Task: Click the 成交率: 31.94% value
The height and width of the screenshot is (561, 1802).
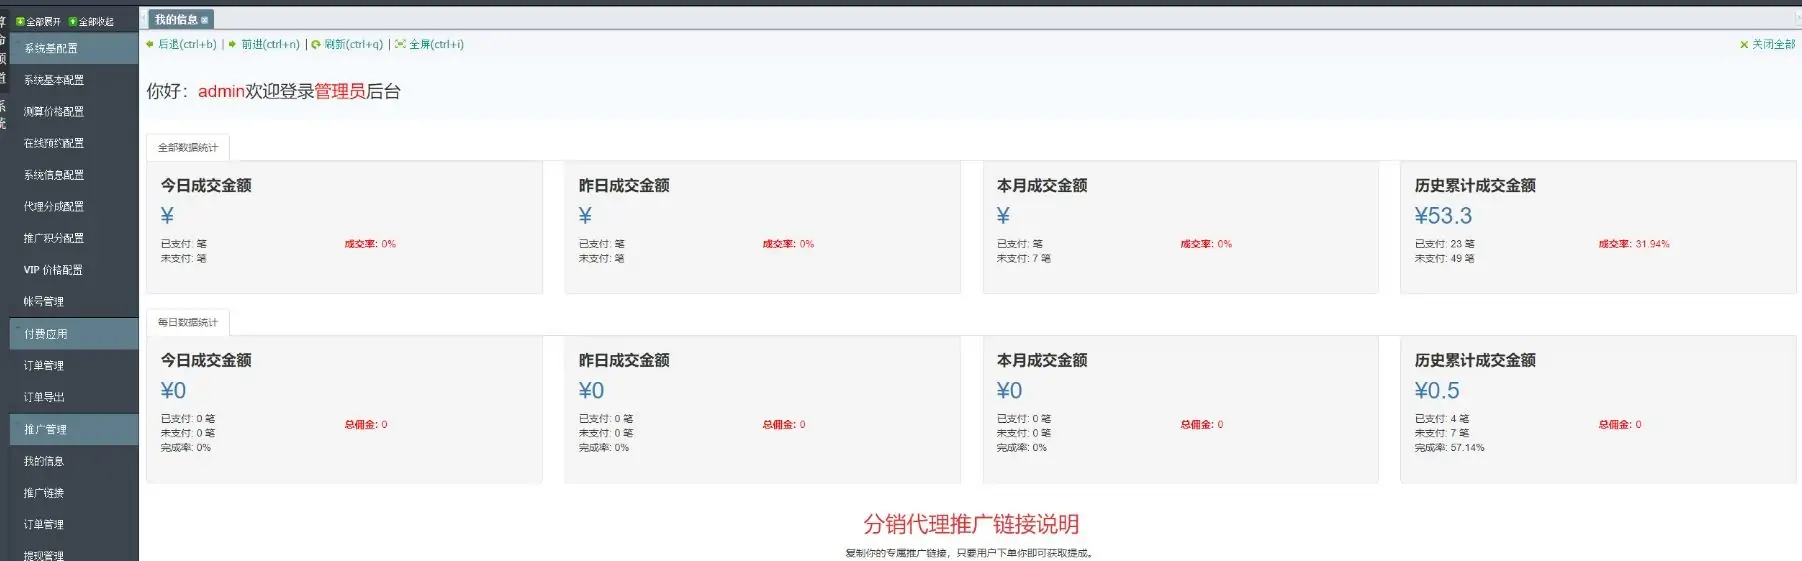Action: (x=1634, y=244)
